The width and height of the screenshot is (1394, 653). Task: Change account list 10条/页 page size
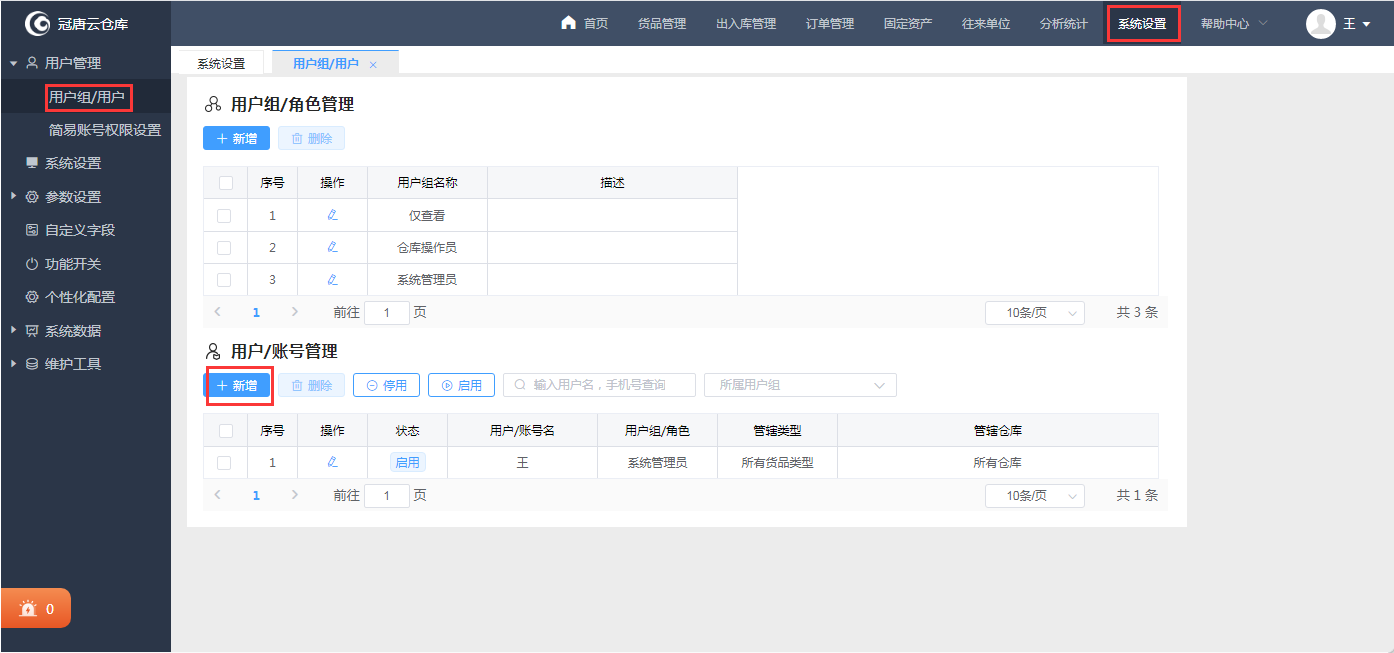click(x=1034, y=496)
